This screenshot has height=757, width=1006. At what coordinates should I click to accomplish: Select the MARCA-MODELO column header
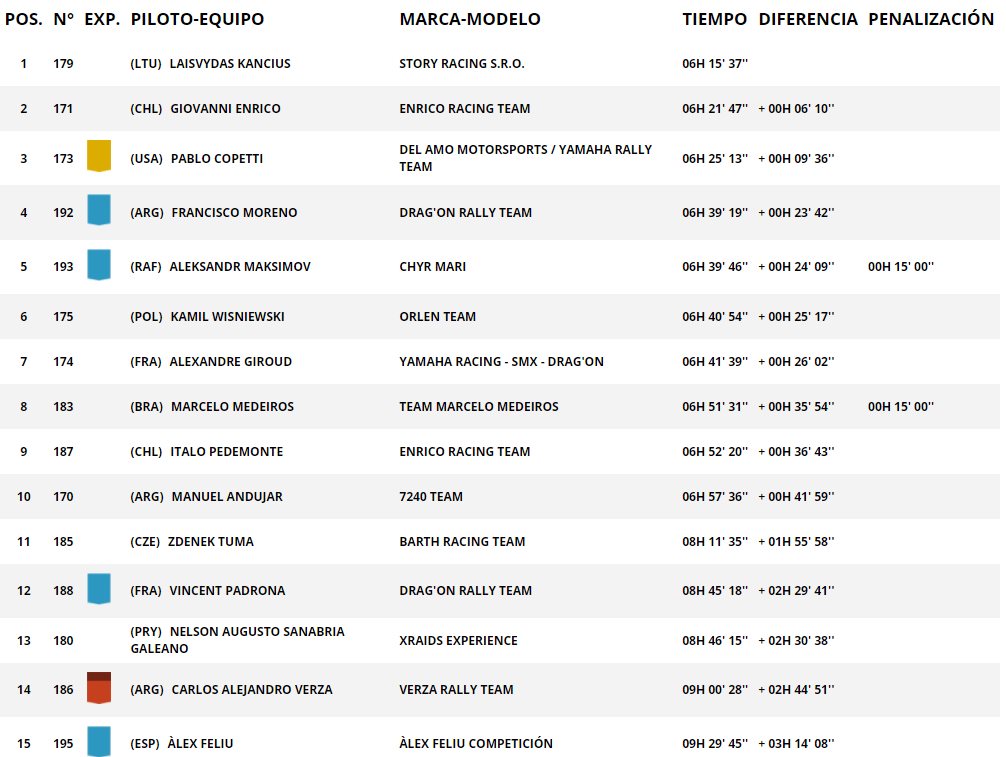pos(470,19)
